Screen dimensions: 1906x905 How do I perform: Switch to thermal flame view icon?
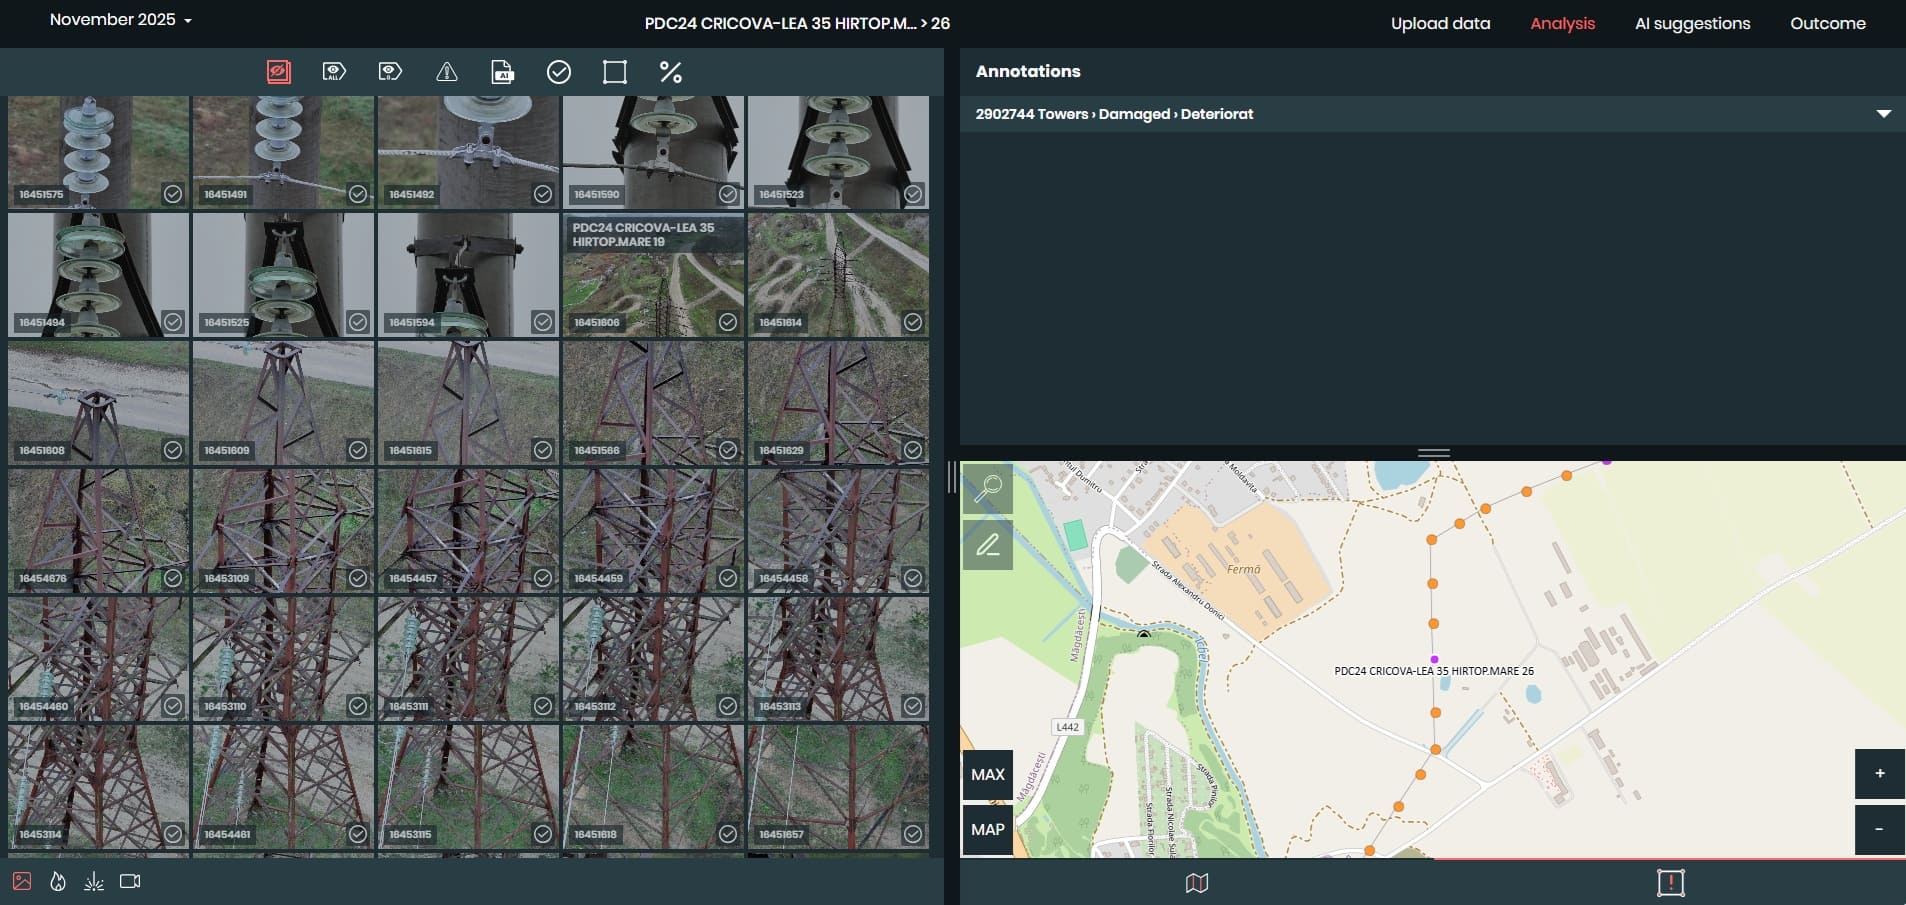pyautogui.click(x=58, y=881)
